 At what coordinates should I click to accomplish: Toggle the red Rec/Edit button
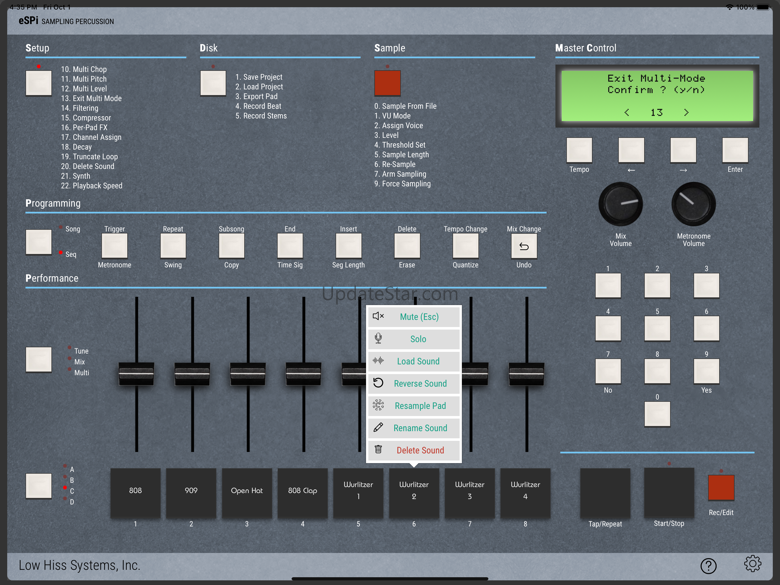coord(721,488)
